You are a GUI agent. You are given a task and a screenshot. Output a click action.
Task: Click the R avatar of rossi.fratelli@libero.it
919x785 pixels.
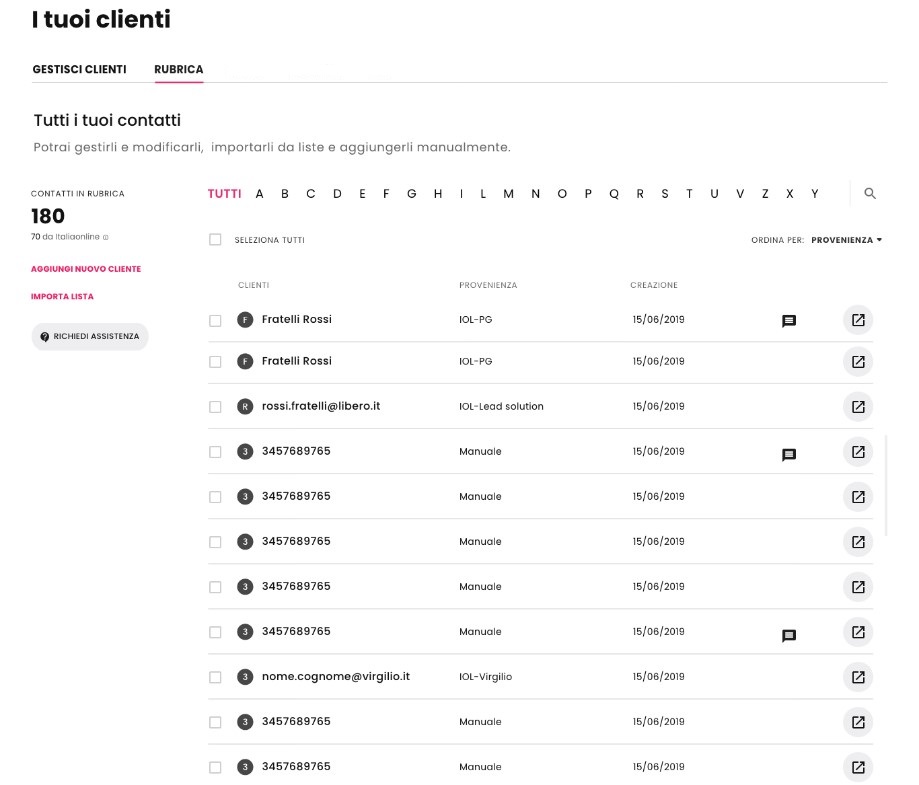[244, 407]
